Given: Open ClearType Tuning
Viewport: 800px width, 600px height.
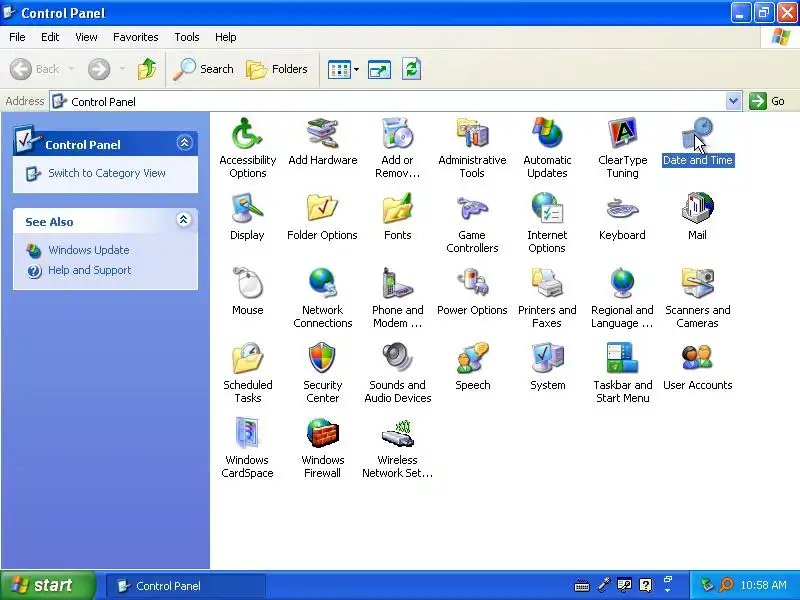Looking at the screenshot, I should point(622,148).
